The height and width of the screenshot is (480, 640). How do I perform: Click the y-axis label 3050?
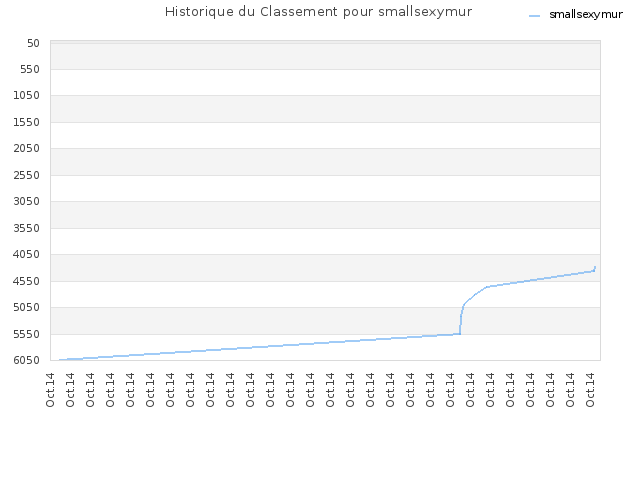27,201
